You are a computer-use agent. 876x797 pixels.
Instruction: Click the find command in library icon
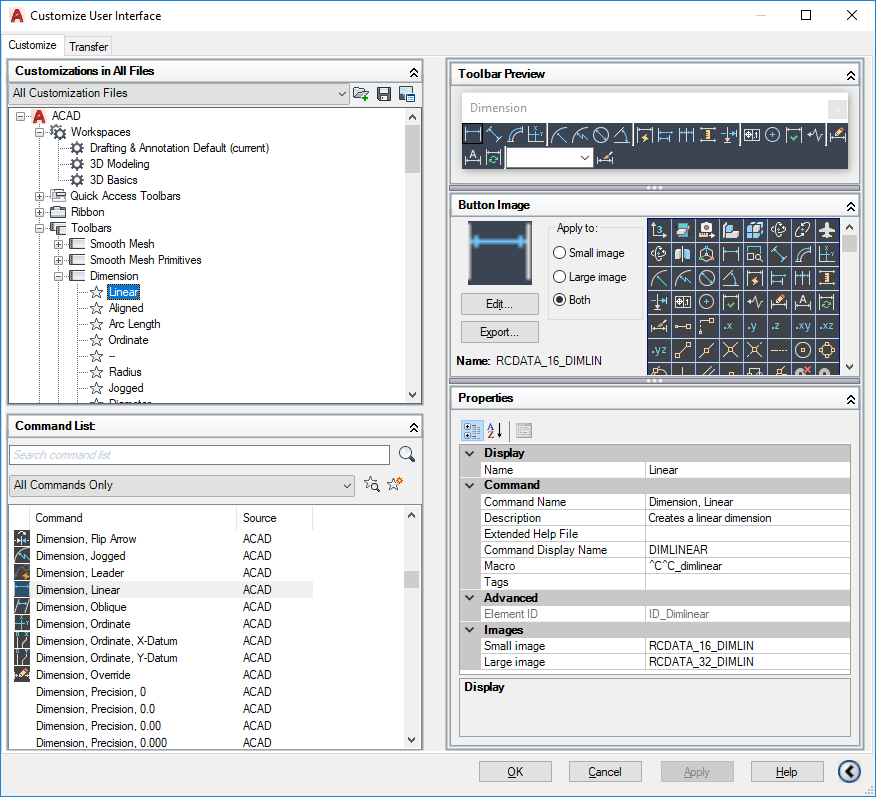(x=372, y=484)
